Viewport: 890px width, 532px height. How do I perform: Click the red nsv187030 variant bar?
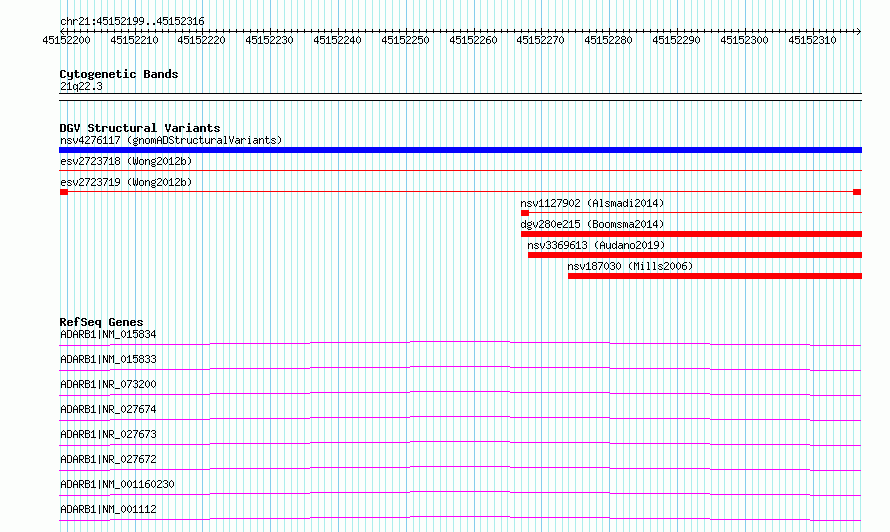[x=715, y=276]
